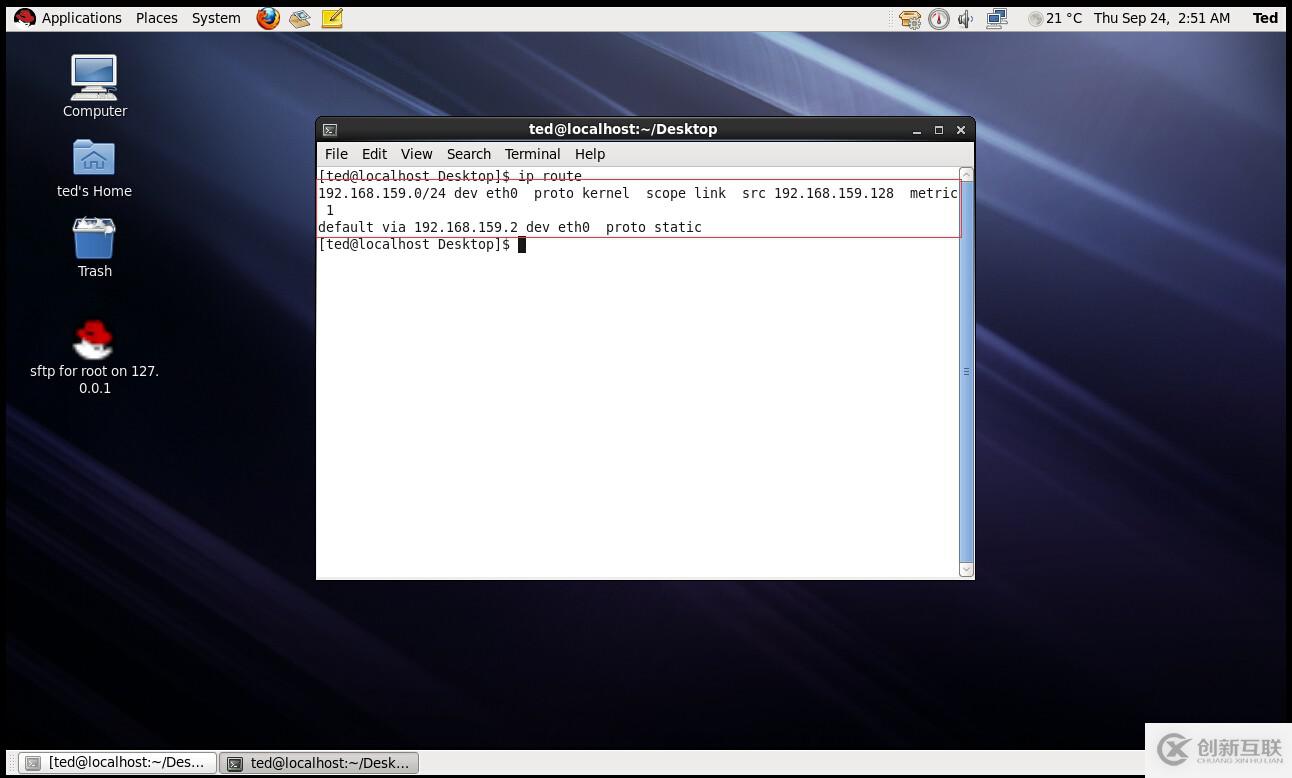The height and width of the screenshot is (778, 1292).
Task: Open the terminal View menu
Action: click(x=416, y=154)
